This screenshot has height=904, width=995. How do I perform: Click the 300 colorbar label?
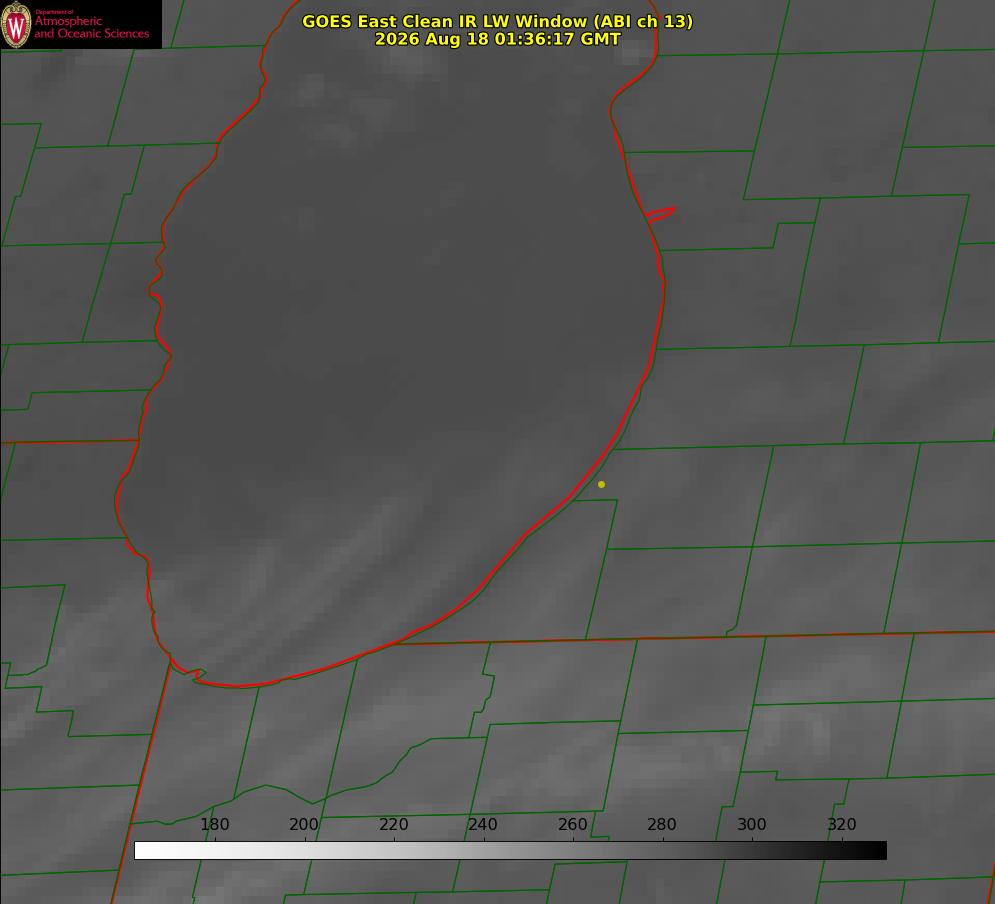coord(752,824)
